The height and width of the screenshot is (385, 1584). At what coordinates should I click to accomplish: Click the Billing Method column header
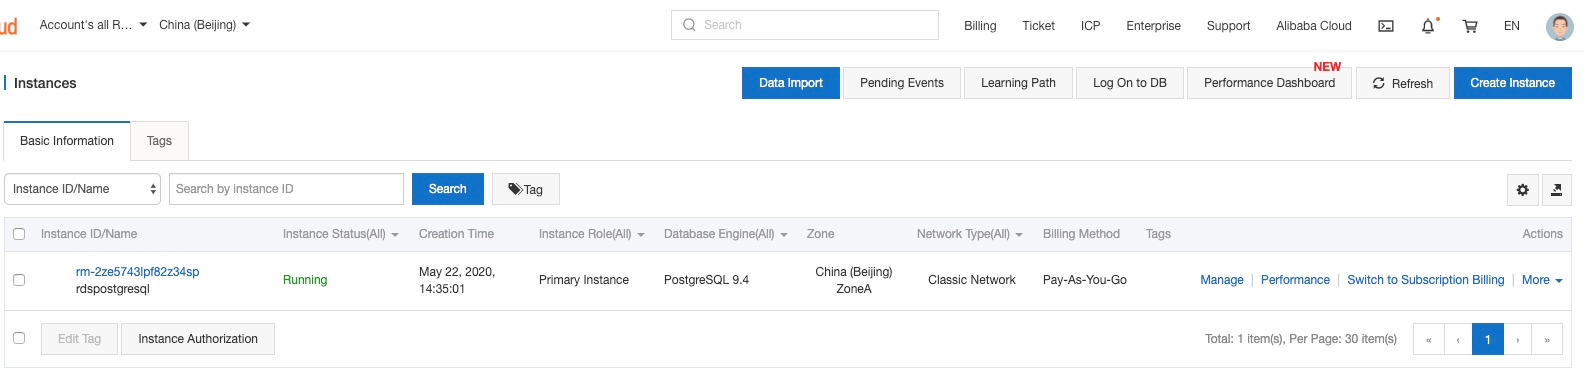click(x=1081, y=234)
